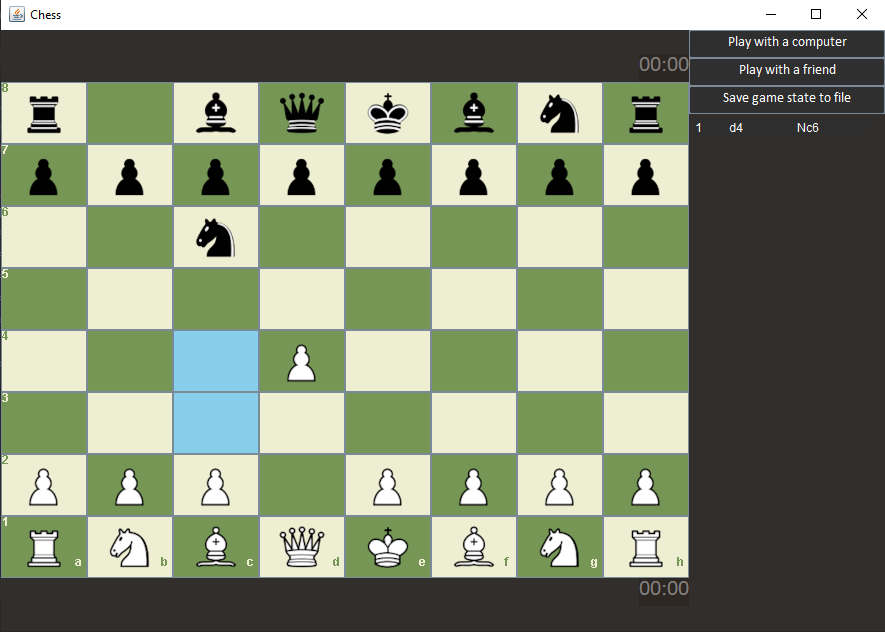Viewport: 885px width, 632px height.
Task: Click the Play with a computer button
Action: (x=786, y=42)
